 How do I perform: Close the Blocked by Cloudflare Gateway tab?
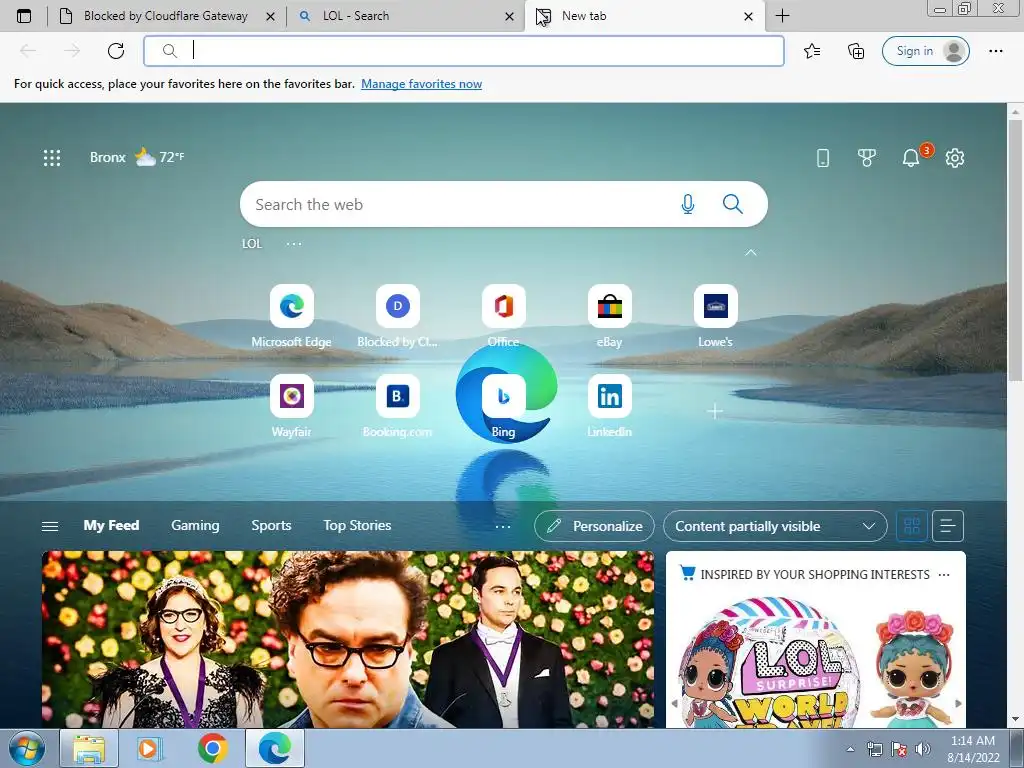click(x=270, y=16)
